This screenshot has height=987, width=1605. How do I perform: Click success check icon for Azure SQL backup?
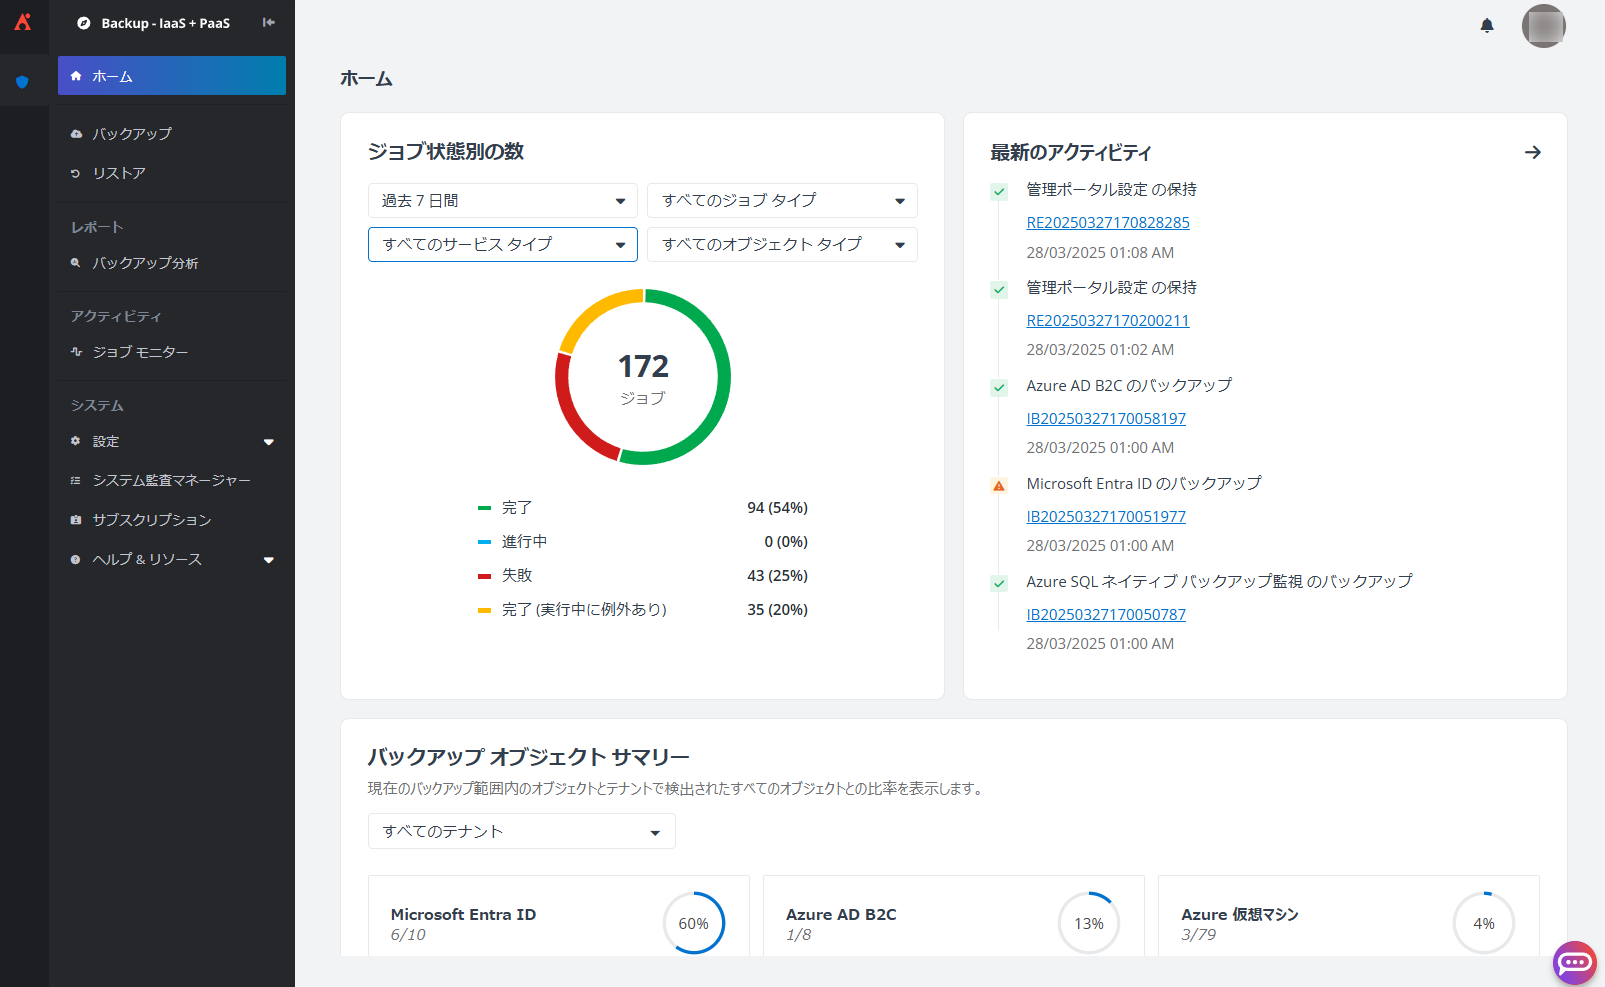click(998, 584)
